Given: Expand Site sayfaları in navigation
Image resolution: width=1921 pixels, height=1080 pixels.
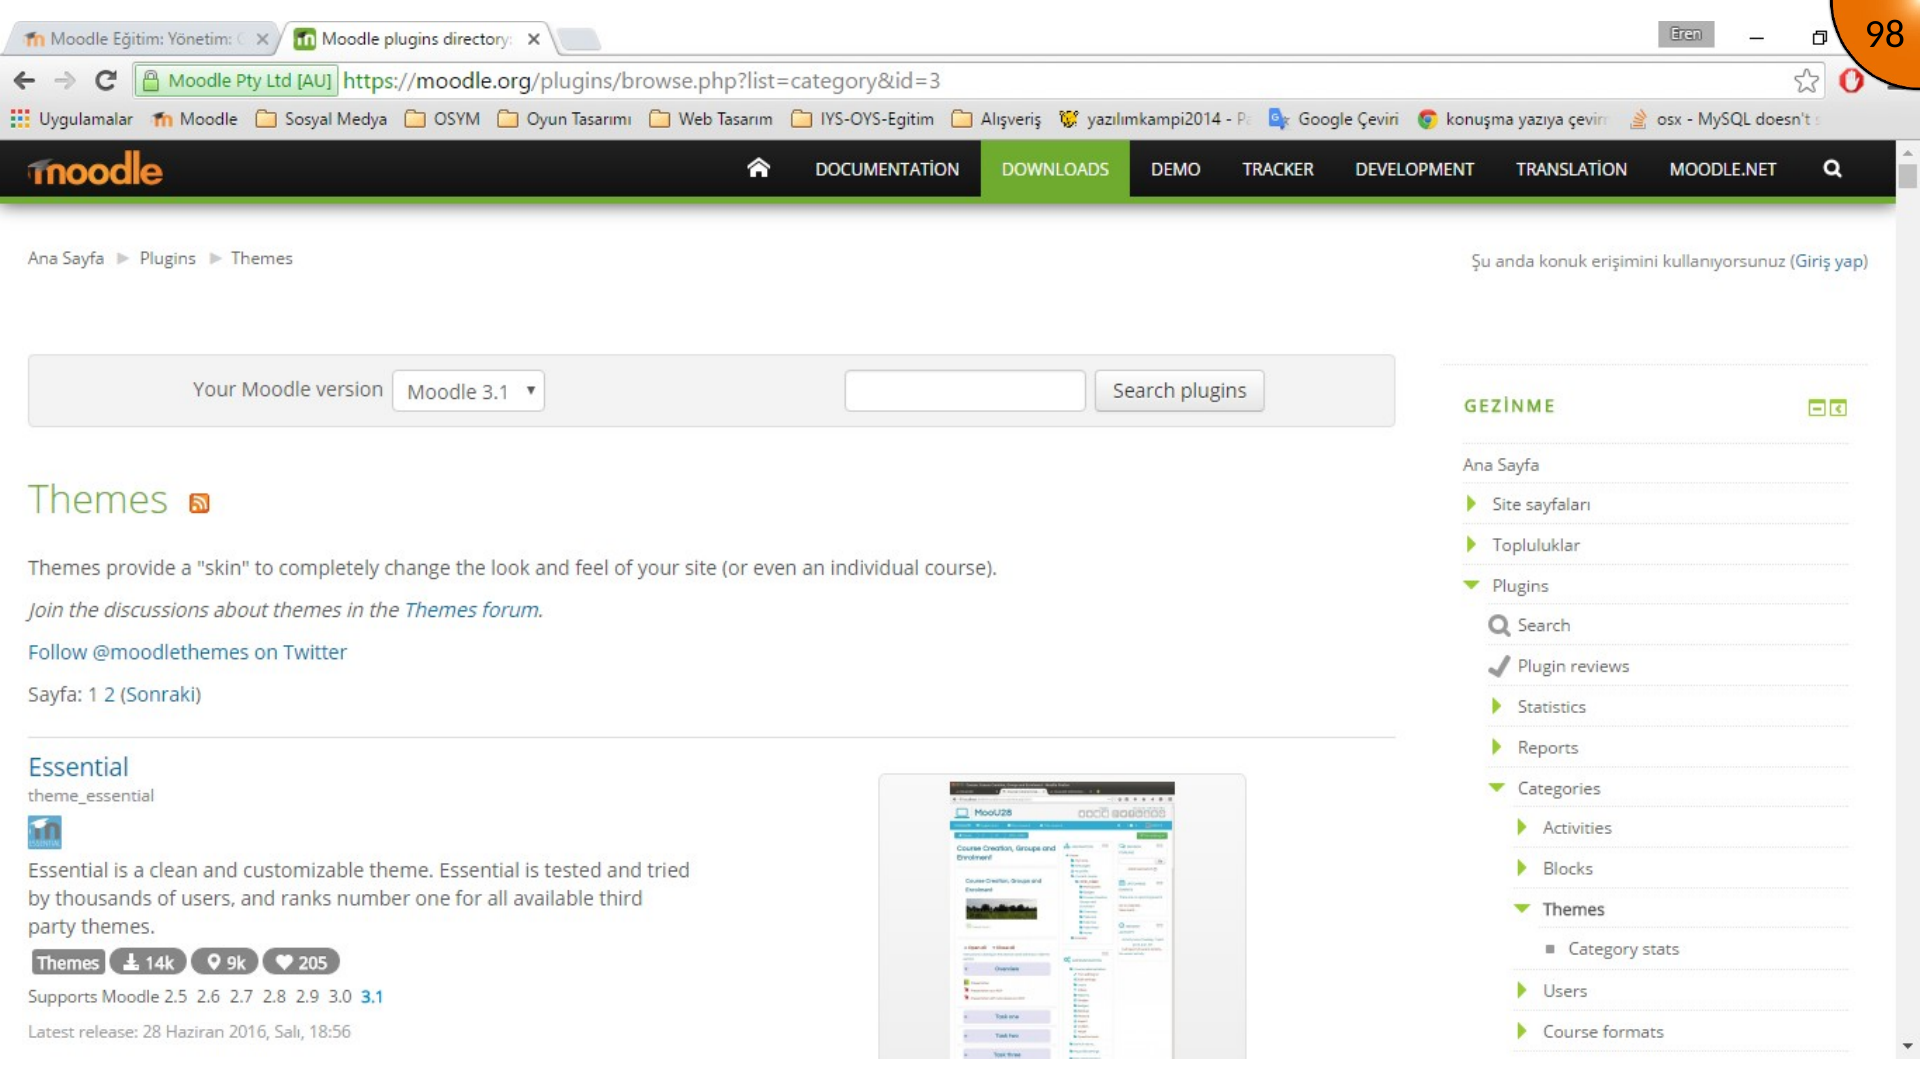Looking at the screenshot, I should coord(1471,504).
